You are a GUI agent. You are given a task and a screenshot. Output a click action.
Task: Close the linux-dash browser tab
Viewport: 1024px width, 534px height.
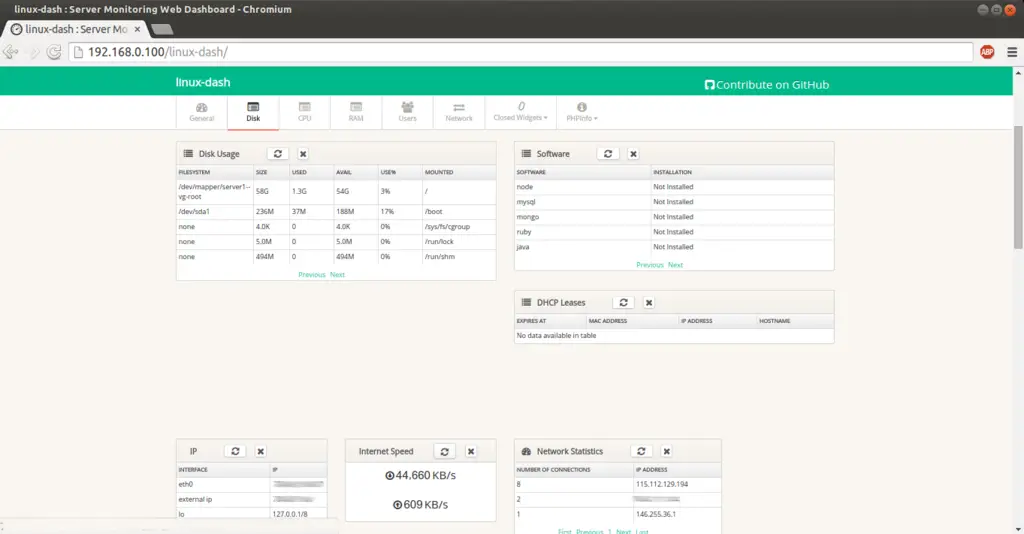(x=137, y=29)
